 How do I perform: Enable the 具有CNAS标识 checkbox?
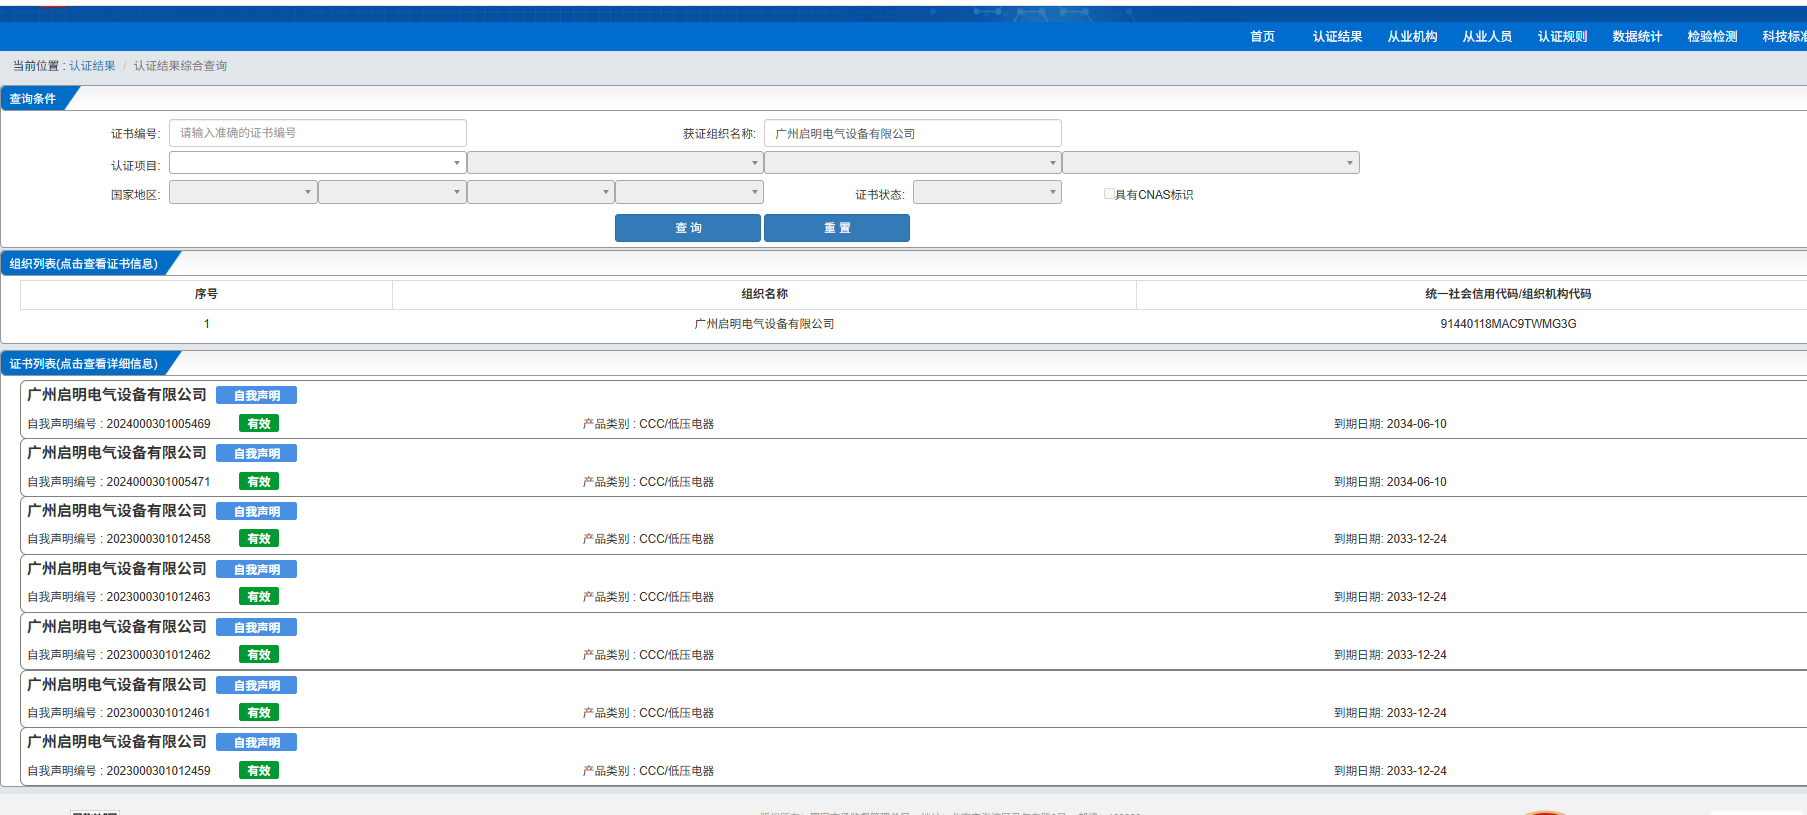click(x=1109, y=194)
